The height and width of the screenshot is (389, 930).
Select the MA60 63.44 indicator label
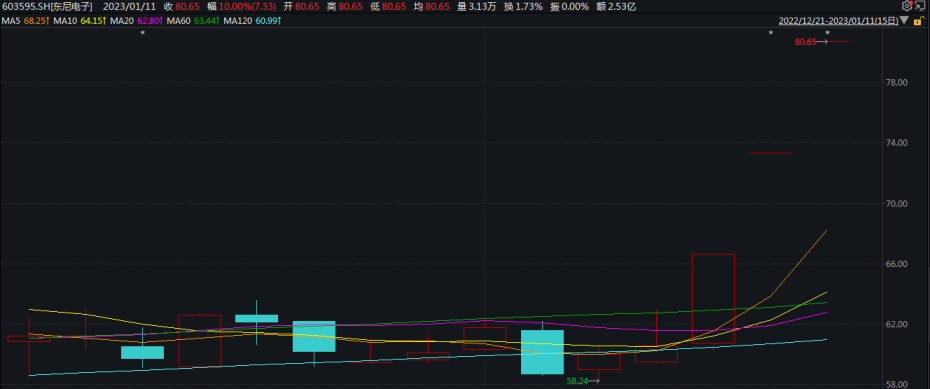193,21
